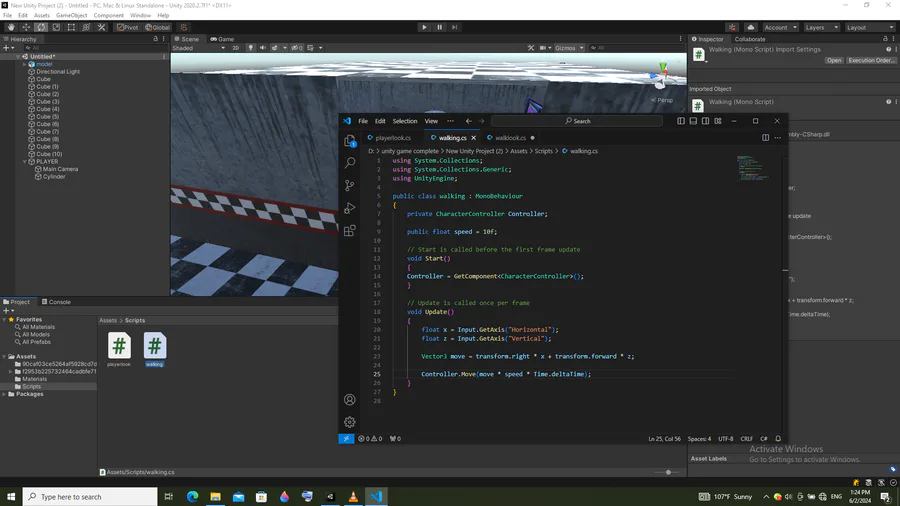This screenshot has height=506, width=900.
Task: Open the Gizmos dropdown
Action: (x=569, y=48)
